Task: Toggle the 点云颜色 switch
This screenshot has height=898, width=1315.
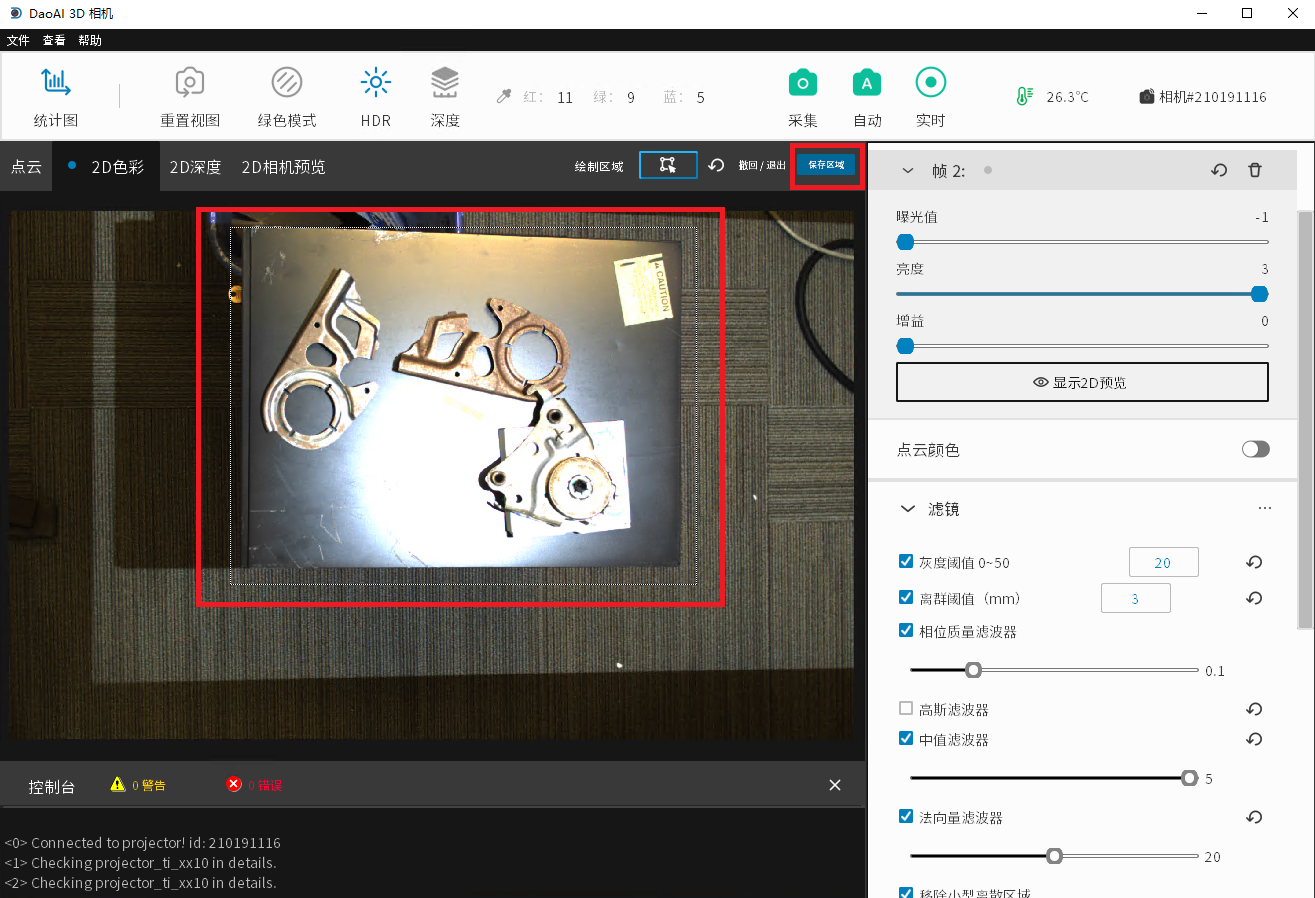Action: coord(1255,449)
